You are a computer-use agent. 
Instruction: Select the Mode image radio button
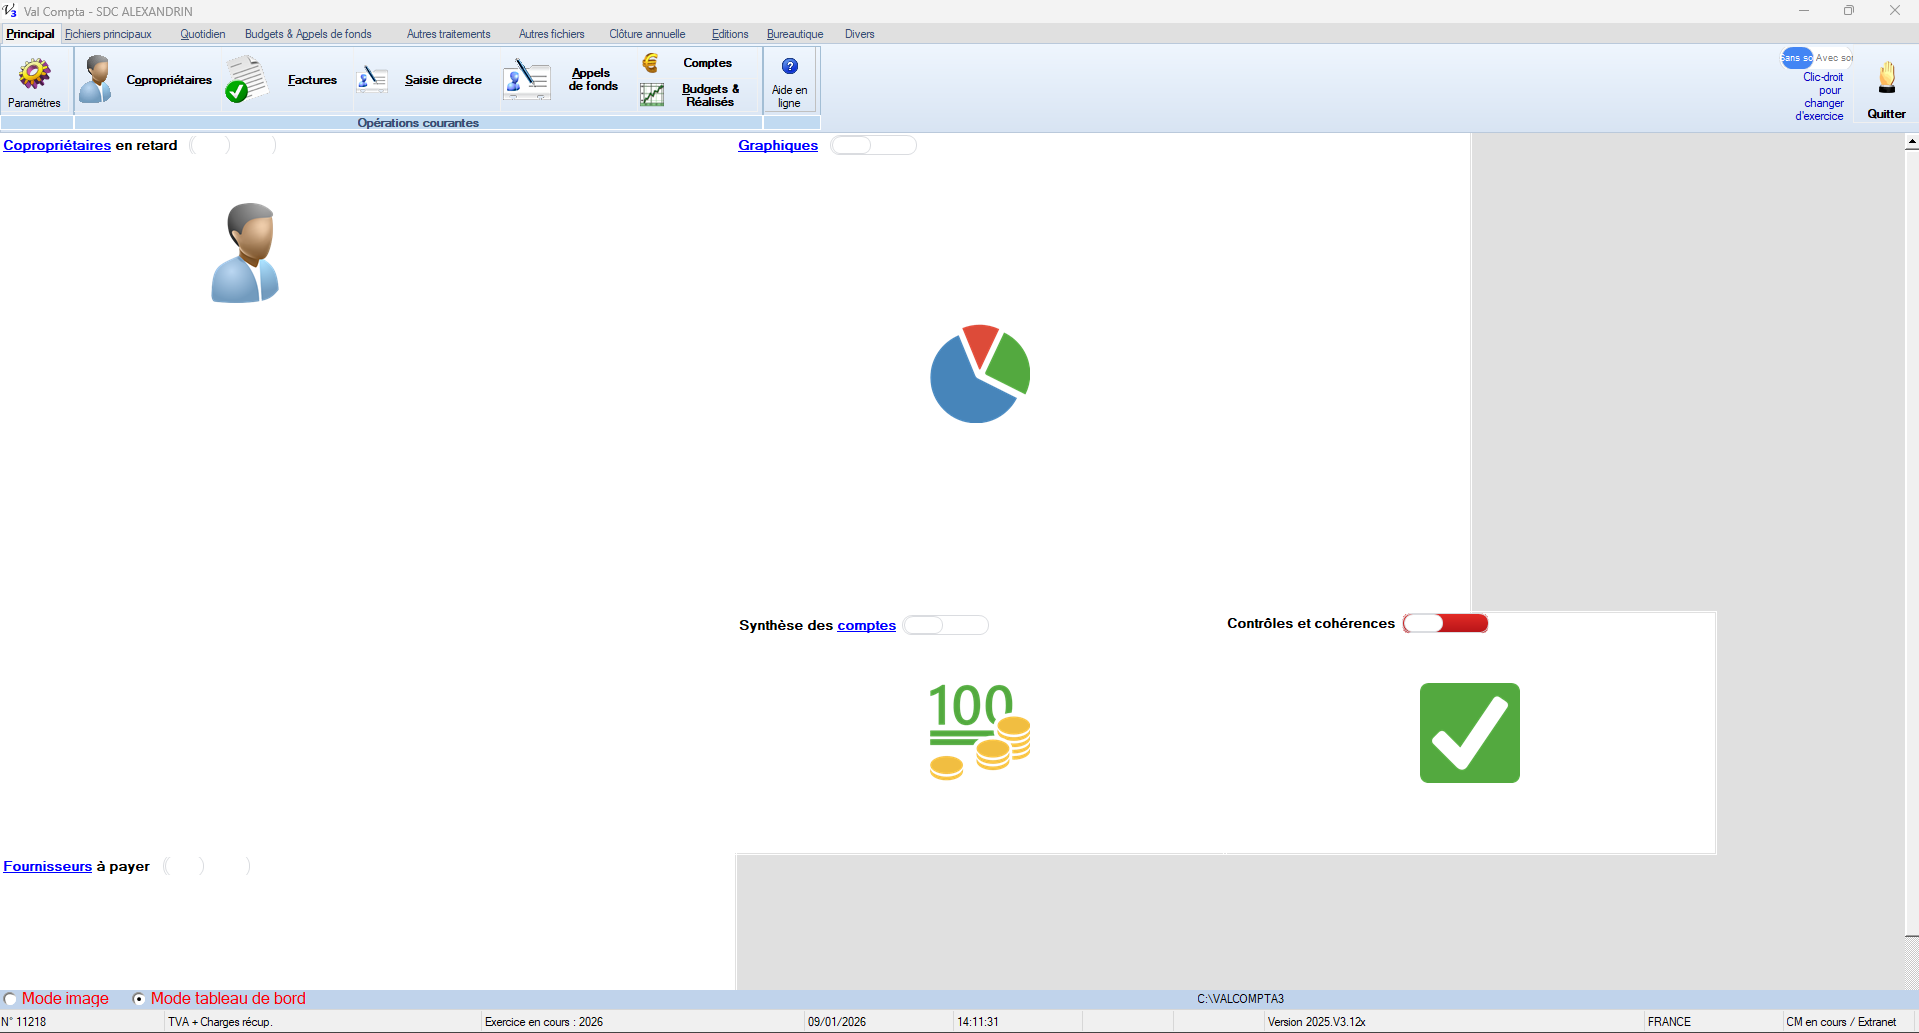pyautogui.click(x=11, y=999)
